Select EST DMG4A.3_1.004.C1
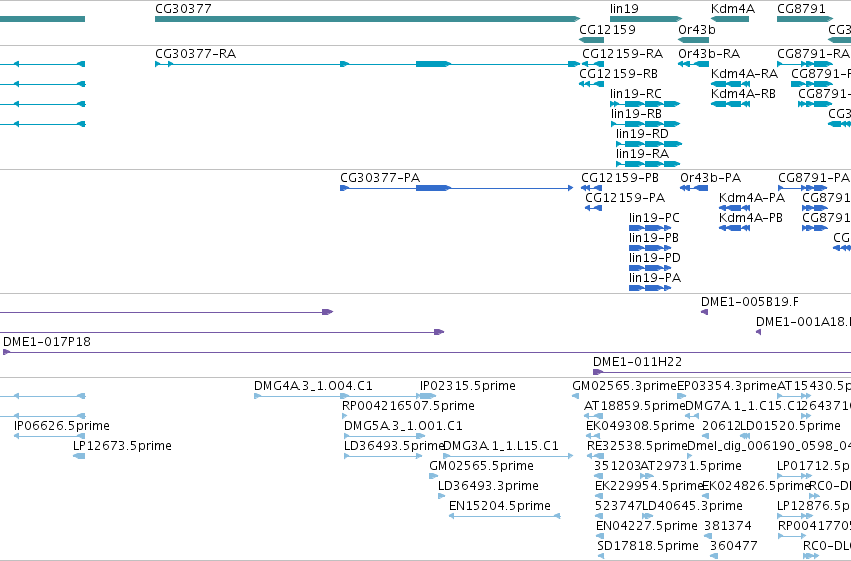The width and height of the screenshot is (851, 561). coord(313,386)
